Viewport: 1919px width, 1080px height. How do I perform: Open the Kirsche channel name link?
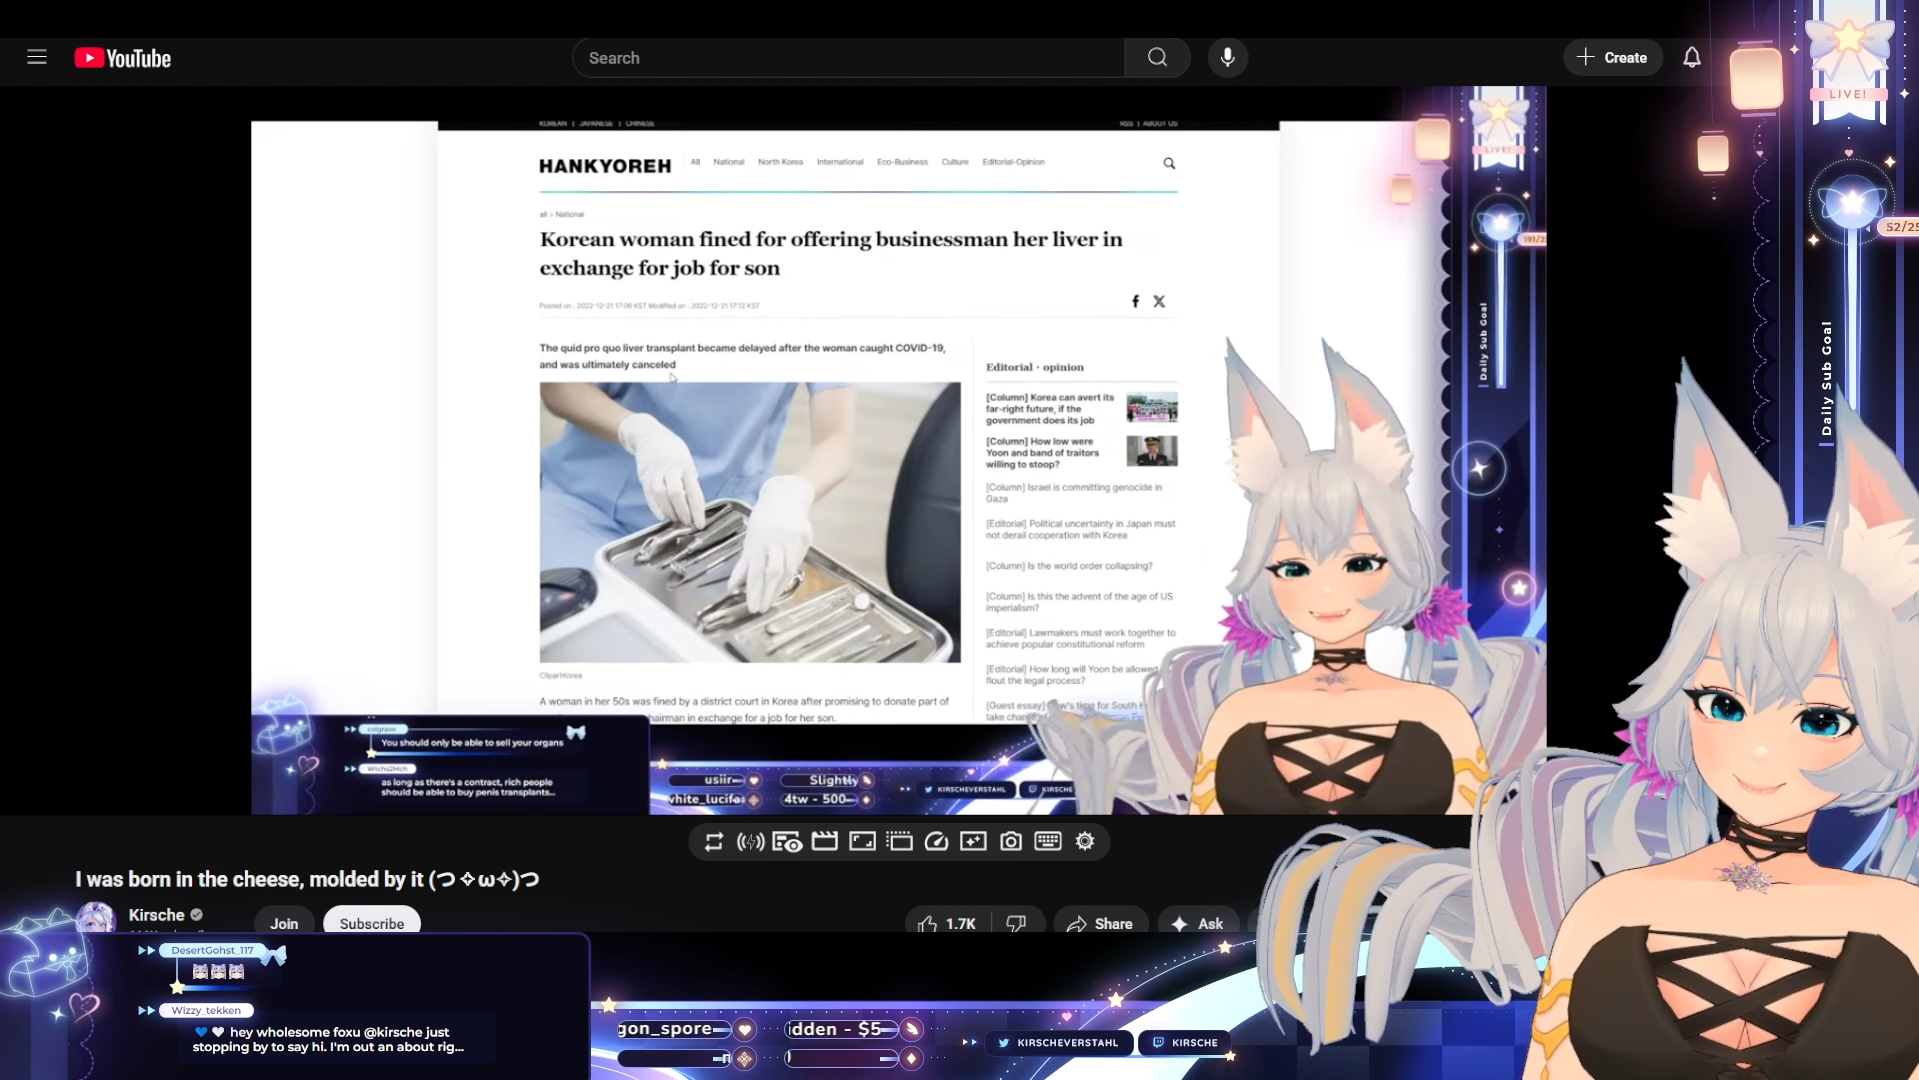tap(156, 915)
